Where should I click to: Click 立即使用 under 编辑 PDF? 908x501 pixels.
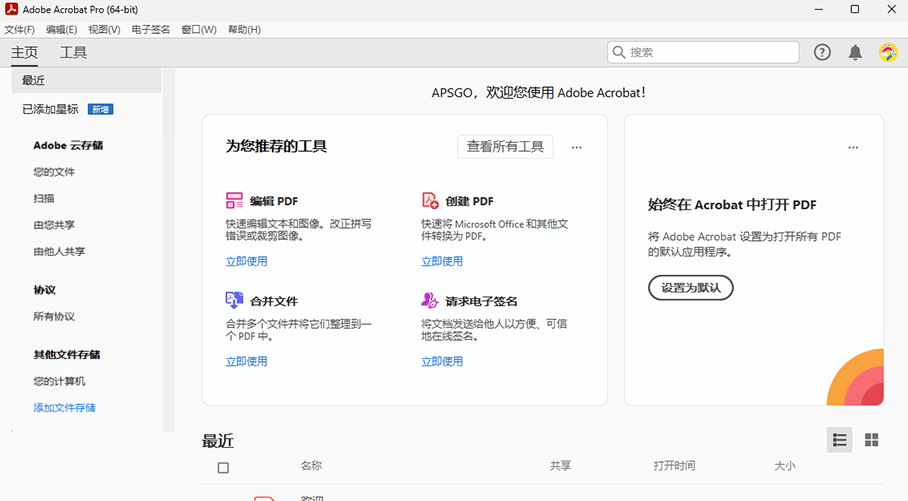(246, 261)
